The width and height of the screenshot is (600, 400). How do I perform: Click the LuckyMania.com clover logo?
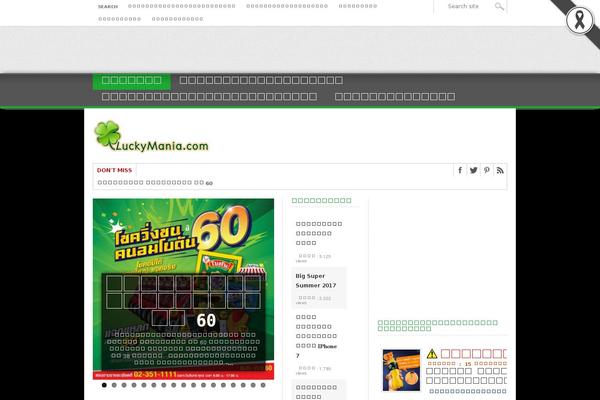tap(152, 137)
